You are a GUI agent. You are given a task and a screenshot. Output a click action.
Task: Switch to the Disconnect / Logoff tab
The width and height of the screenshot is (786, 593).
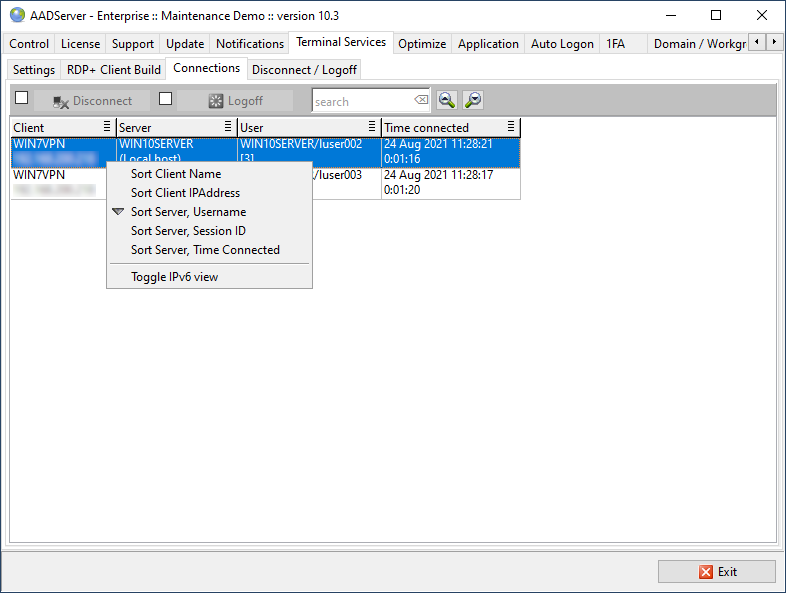click(x=303, y=70)
